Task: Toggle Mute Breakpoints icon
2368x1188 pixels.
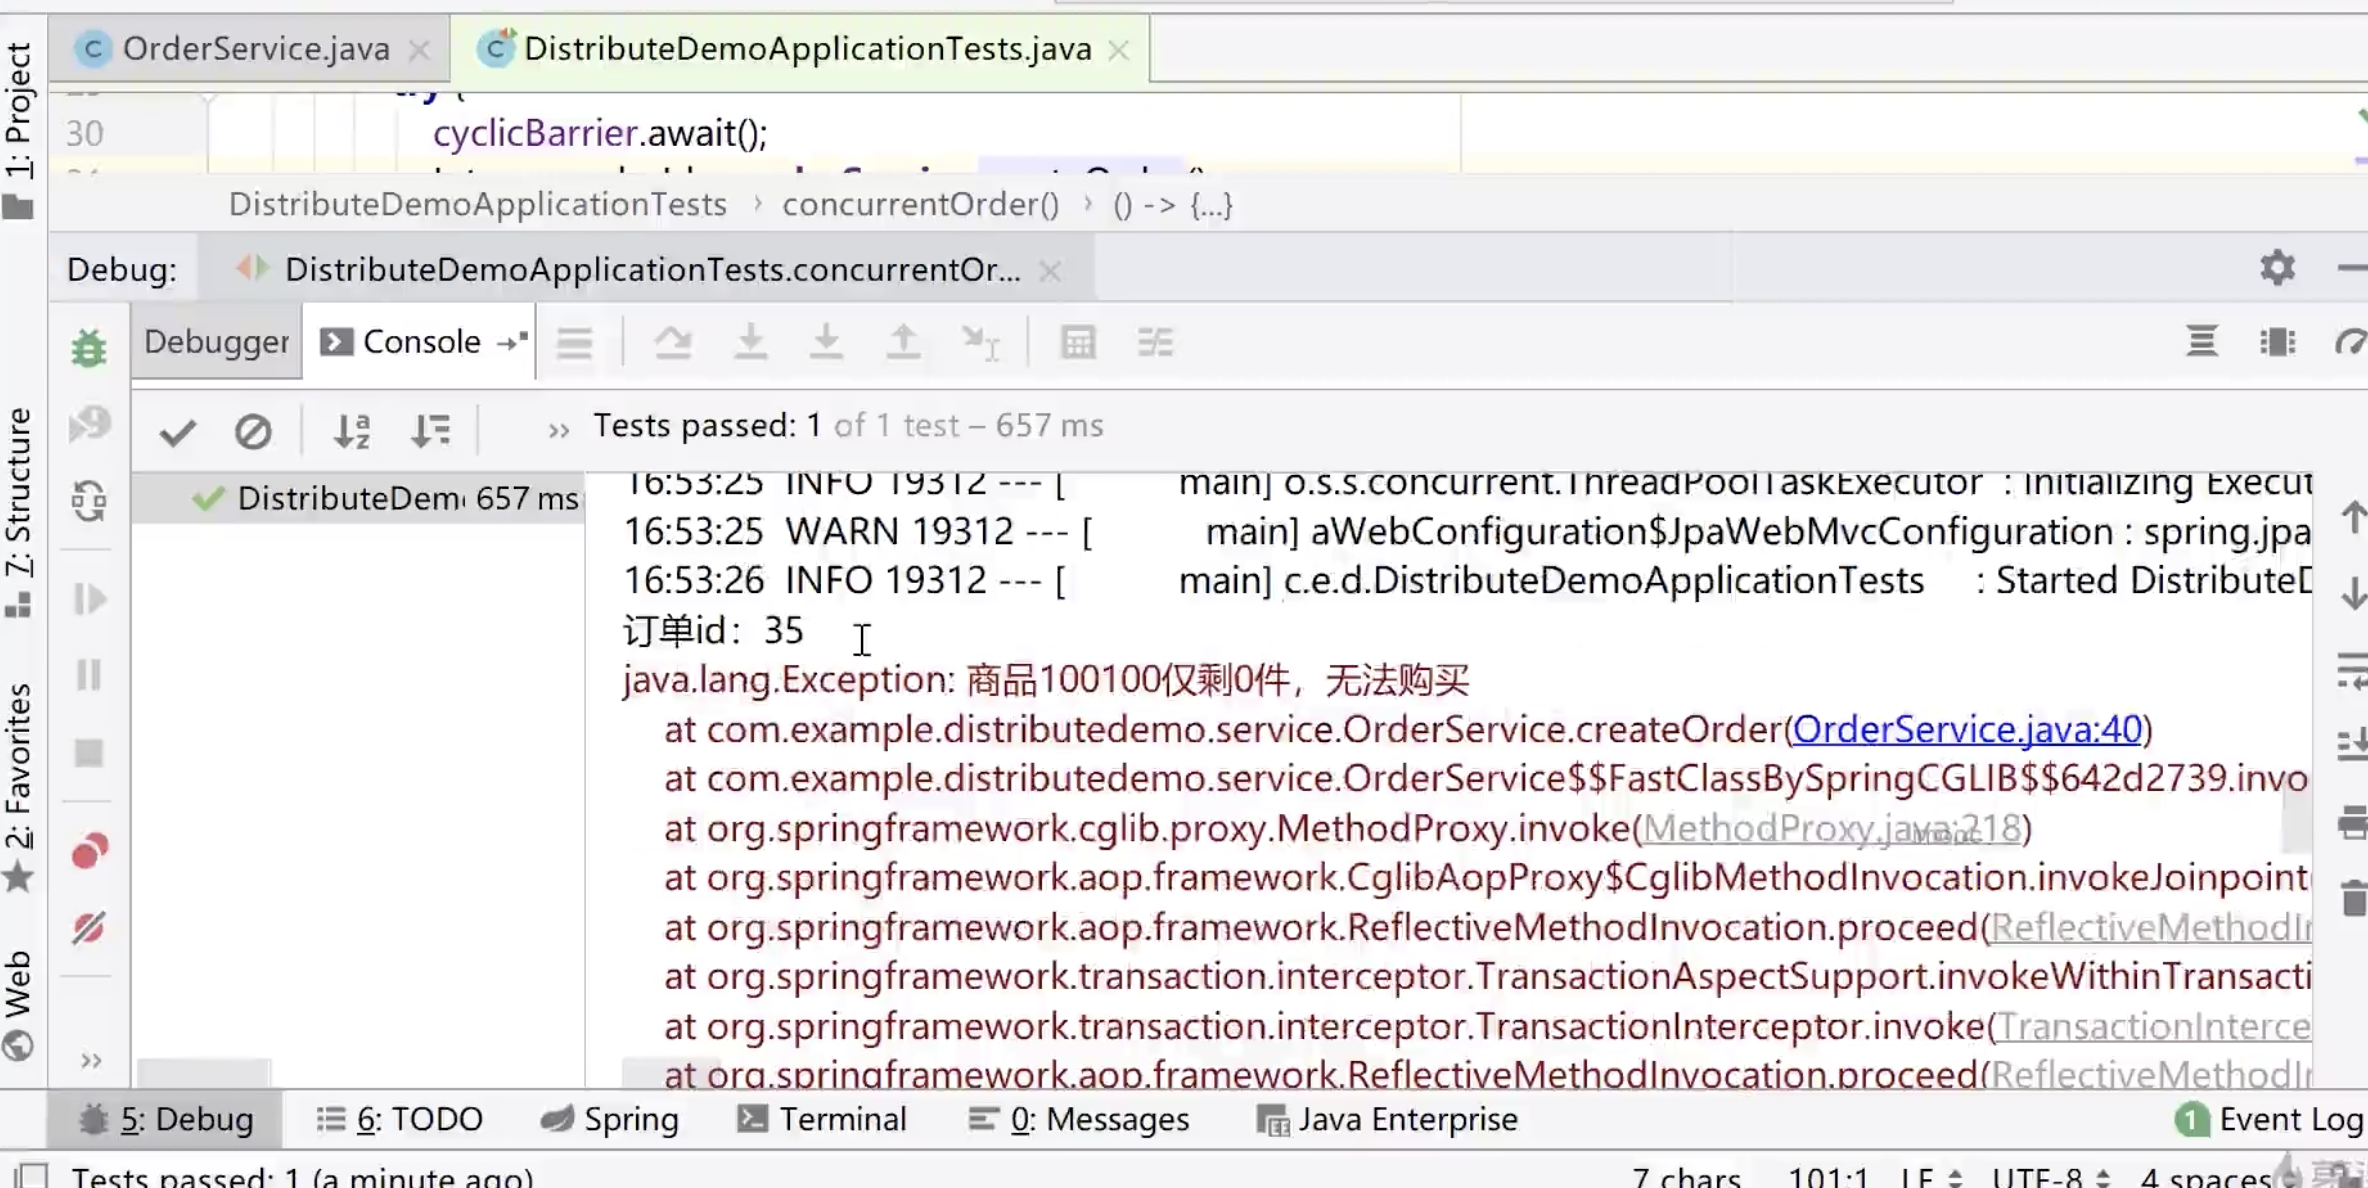Action: click(89, 928)
